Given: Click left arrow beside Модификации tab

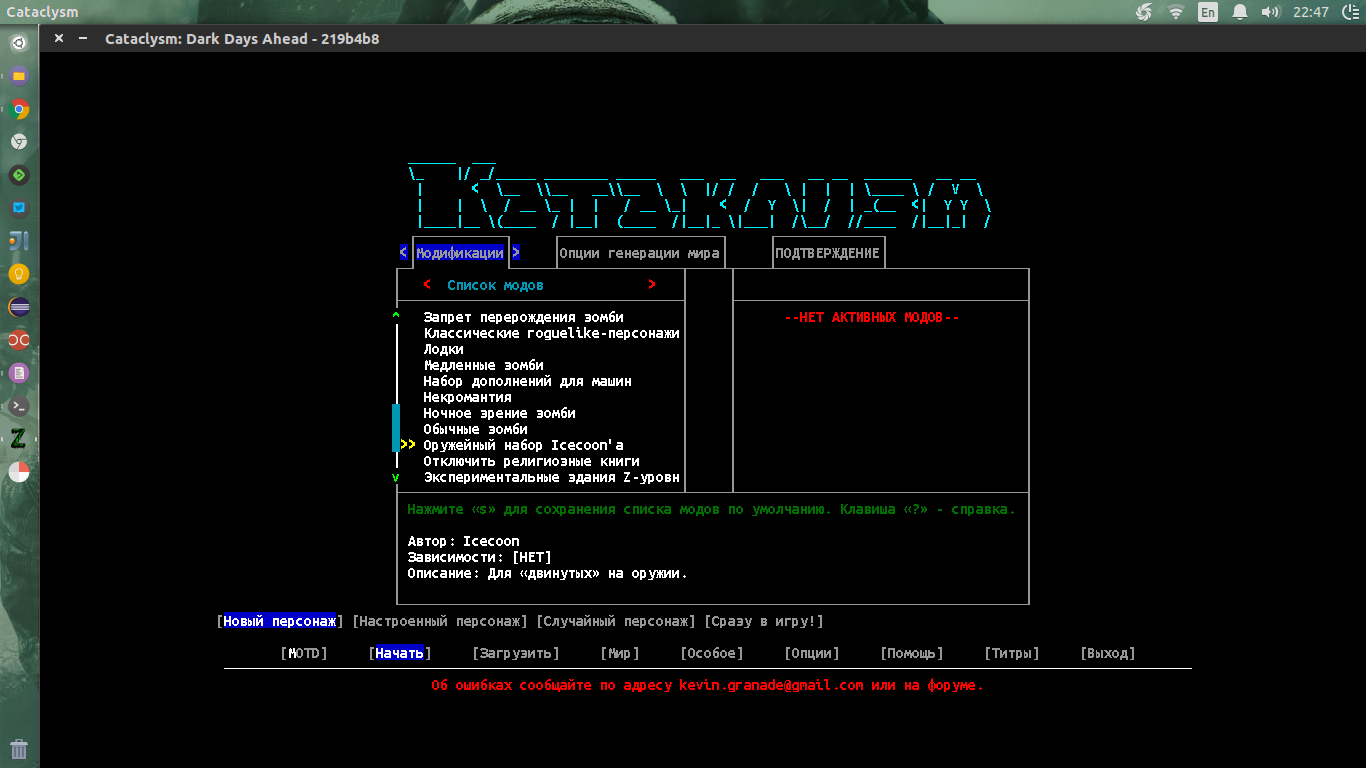Looking at the screenshot, I should tap(403, 253).
